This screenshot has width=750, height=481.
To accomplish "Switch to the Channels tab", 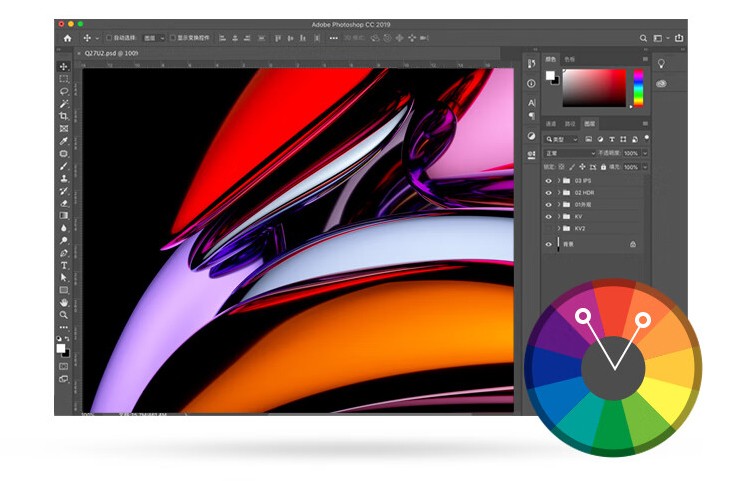I will coord(551,124).
